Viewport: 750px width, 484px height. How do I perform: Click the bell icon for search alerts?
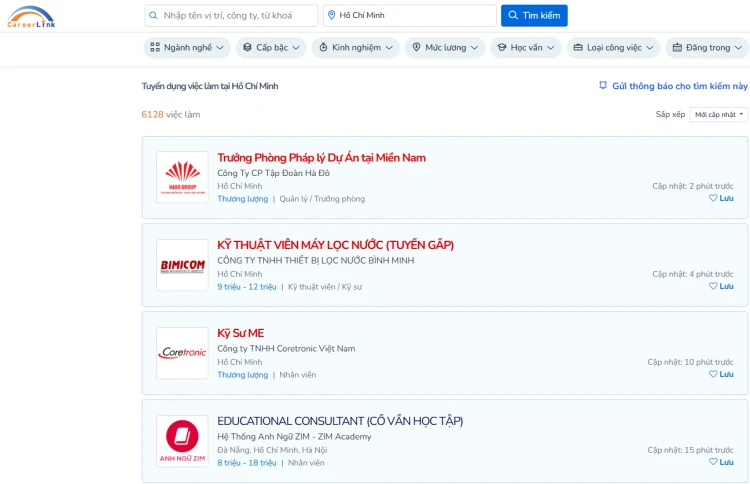(x=603, y=86)
